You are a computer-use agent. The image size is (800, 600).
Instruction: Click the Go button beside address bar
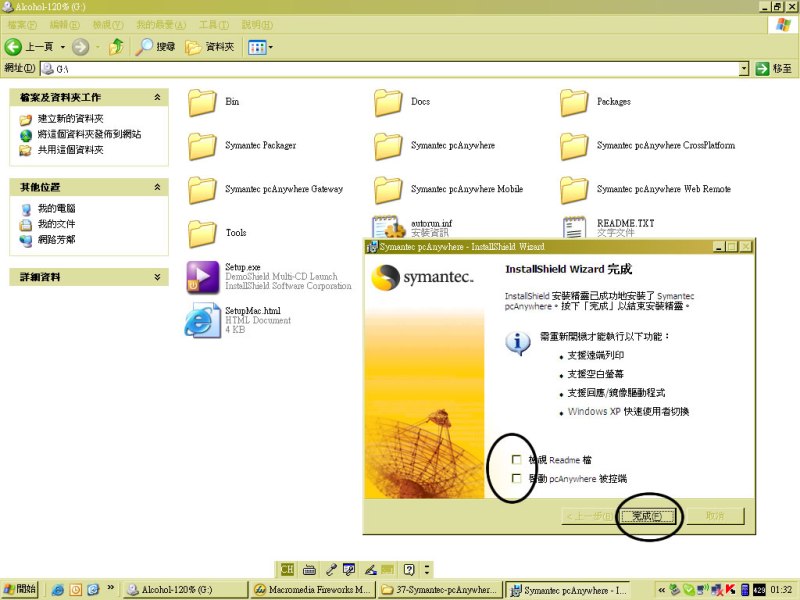coord(774,68)
